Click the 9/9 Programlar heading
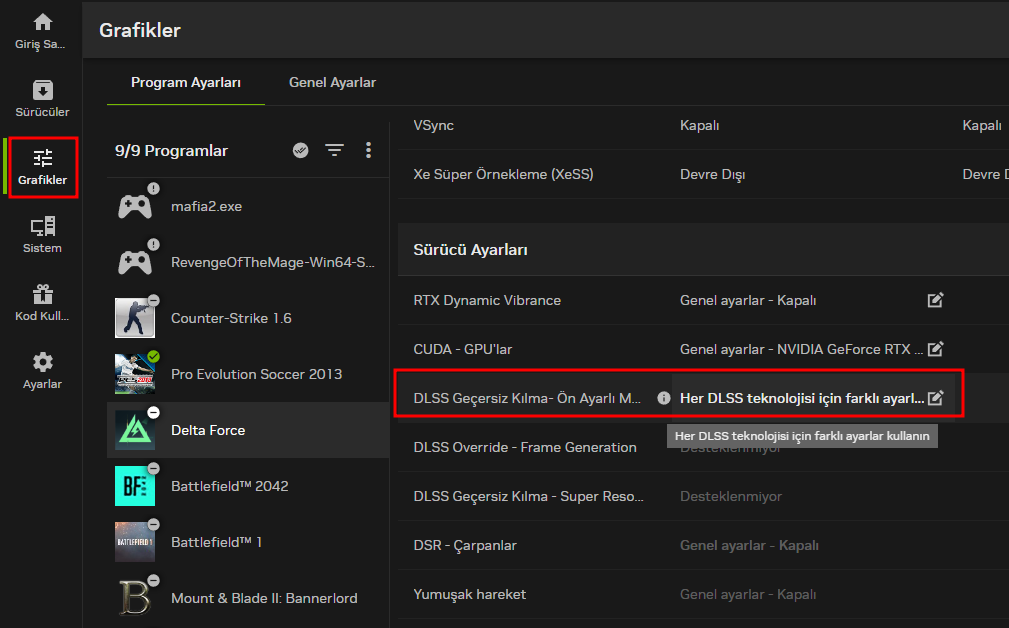1009x628 pixels. click(171, 151)
